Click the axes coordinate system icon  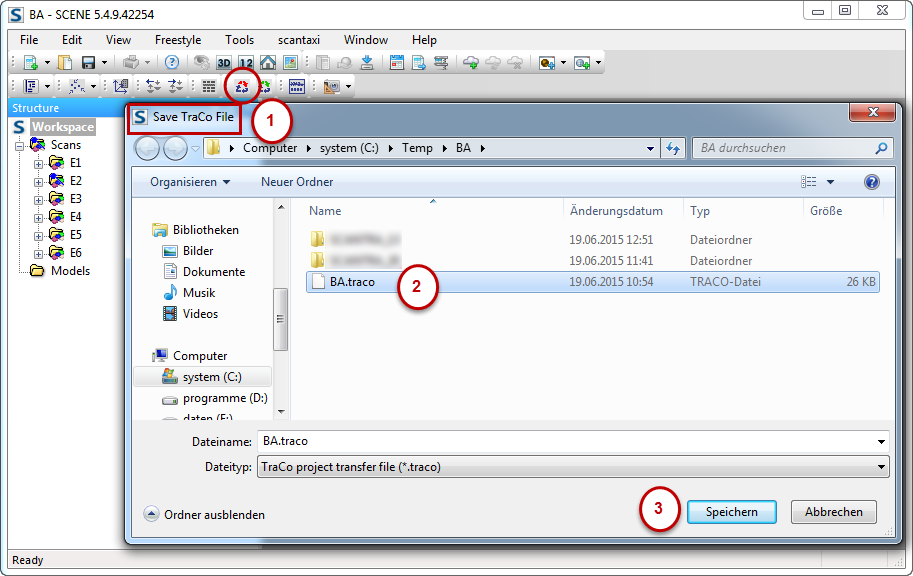pos(121,87)
